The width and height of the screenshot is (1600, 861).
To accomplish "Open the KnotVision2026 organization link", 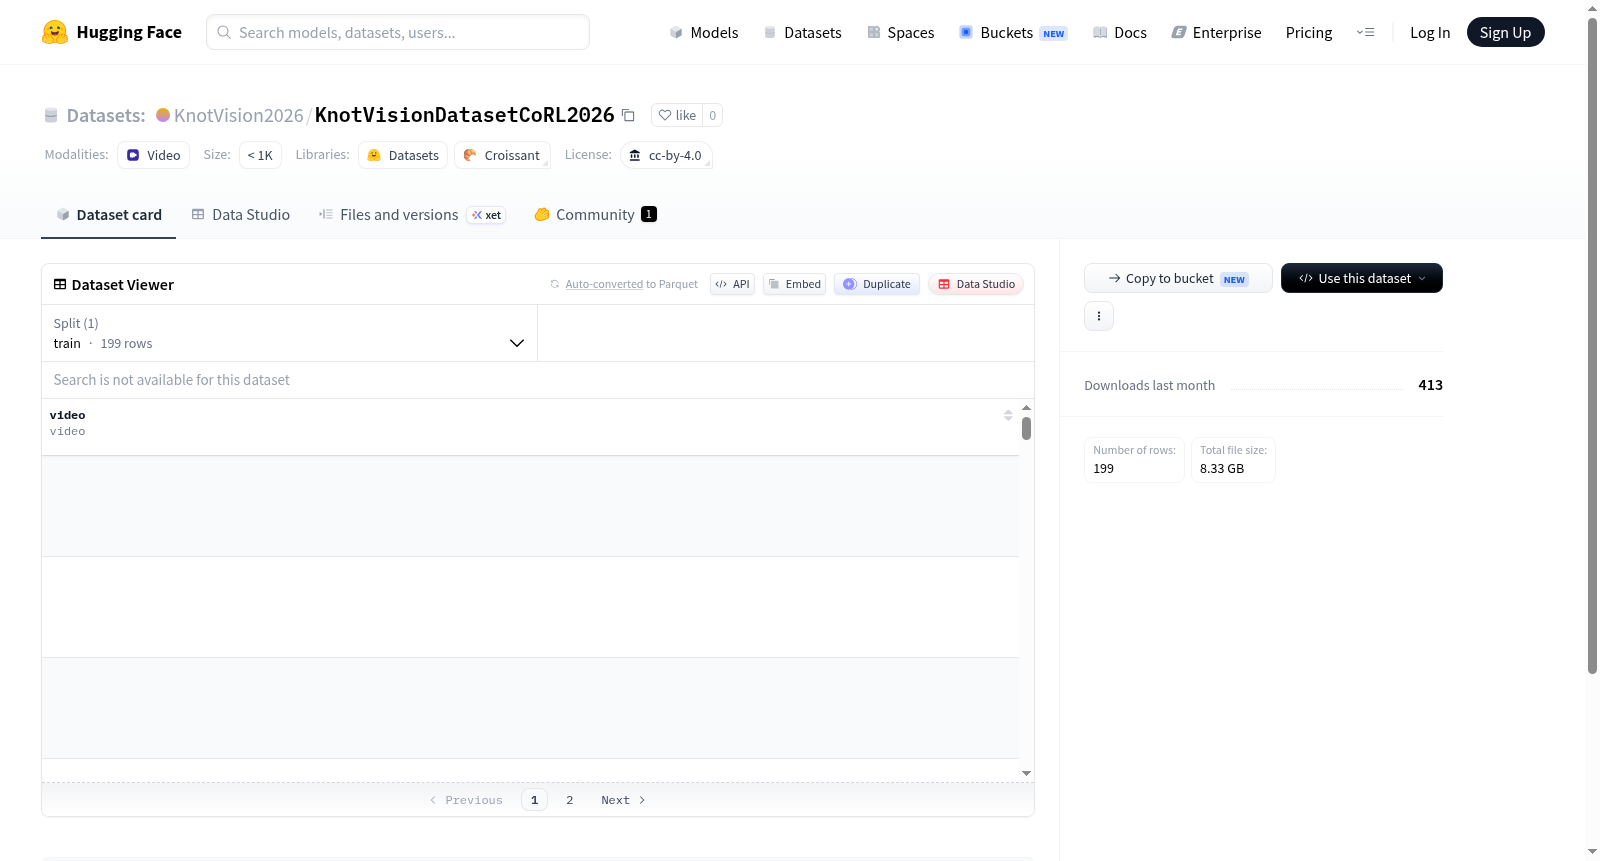I will point(238,115).
